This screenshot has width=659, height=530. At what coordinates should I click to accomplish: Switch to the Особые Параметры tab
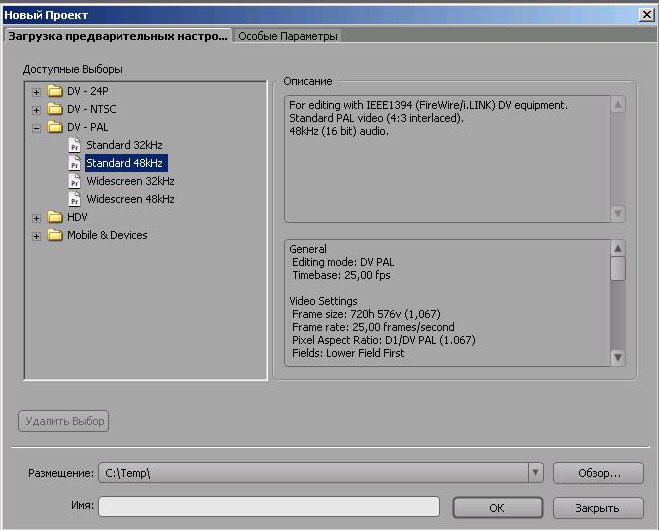pos(288,36)
